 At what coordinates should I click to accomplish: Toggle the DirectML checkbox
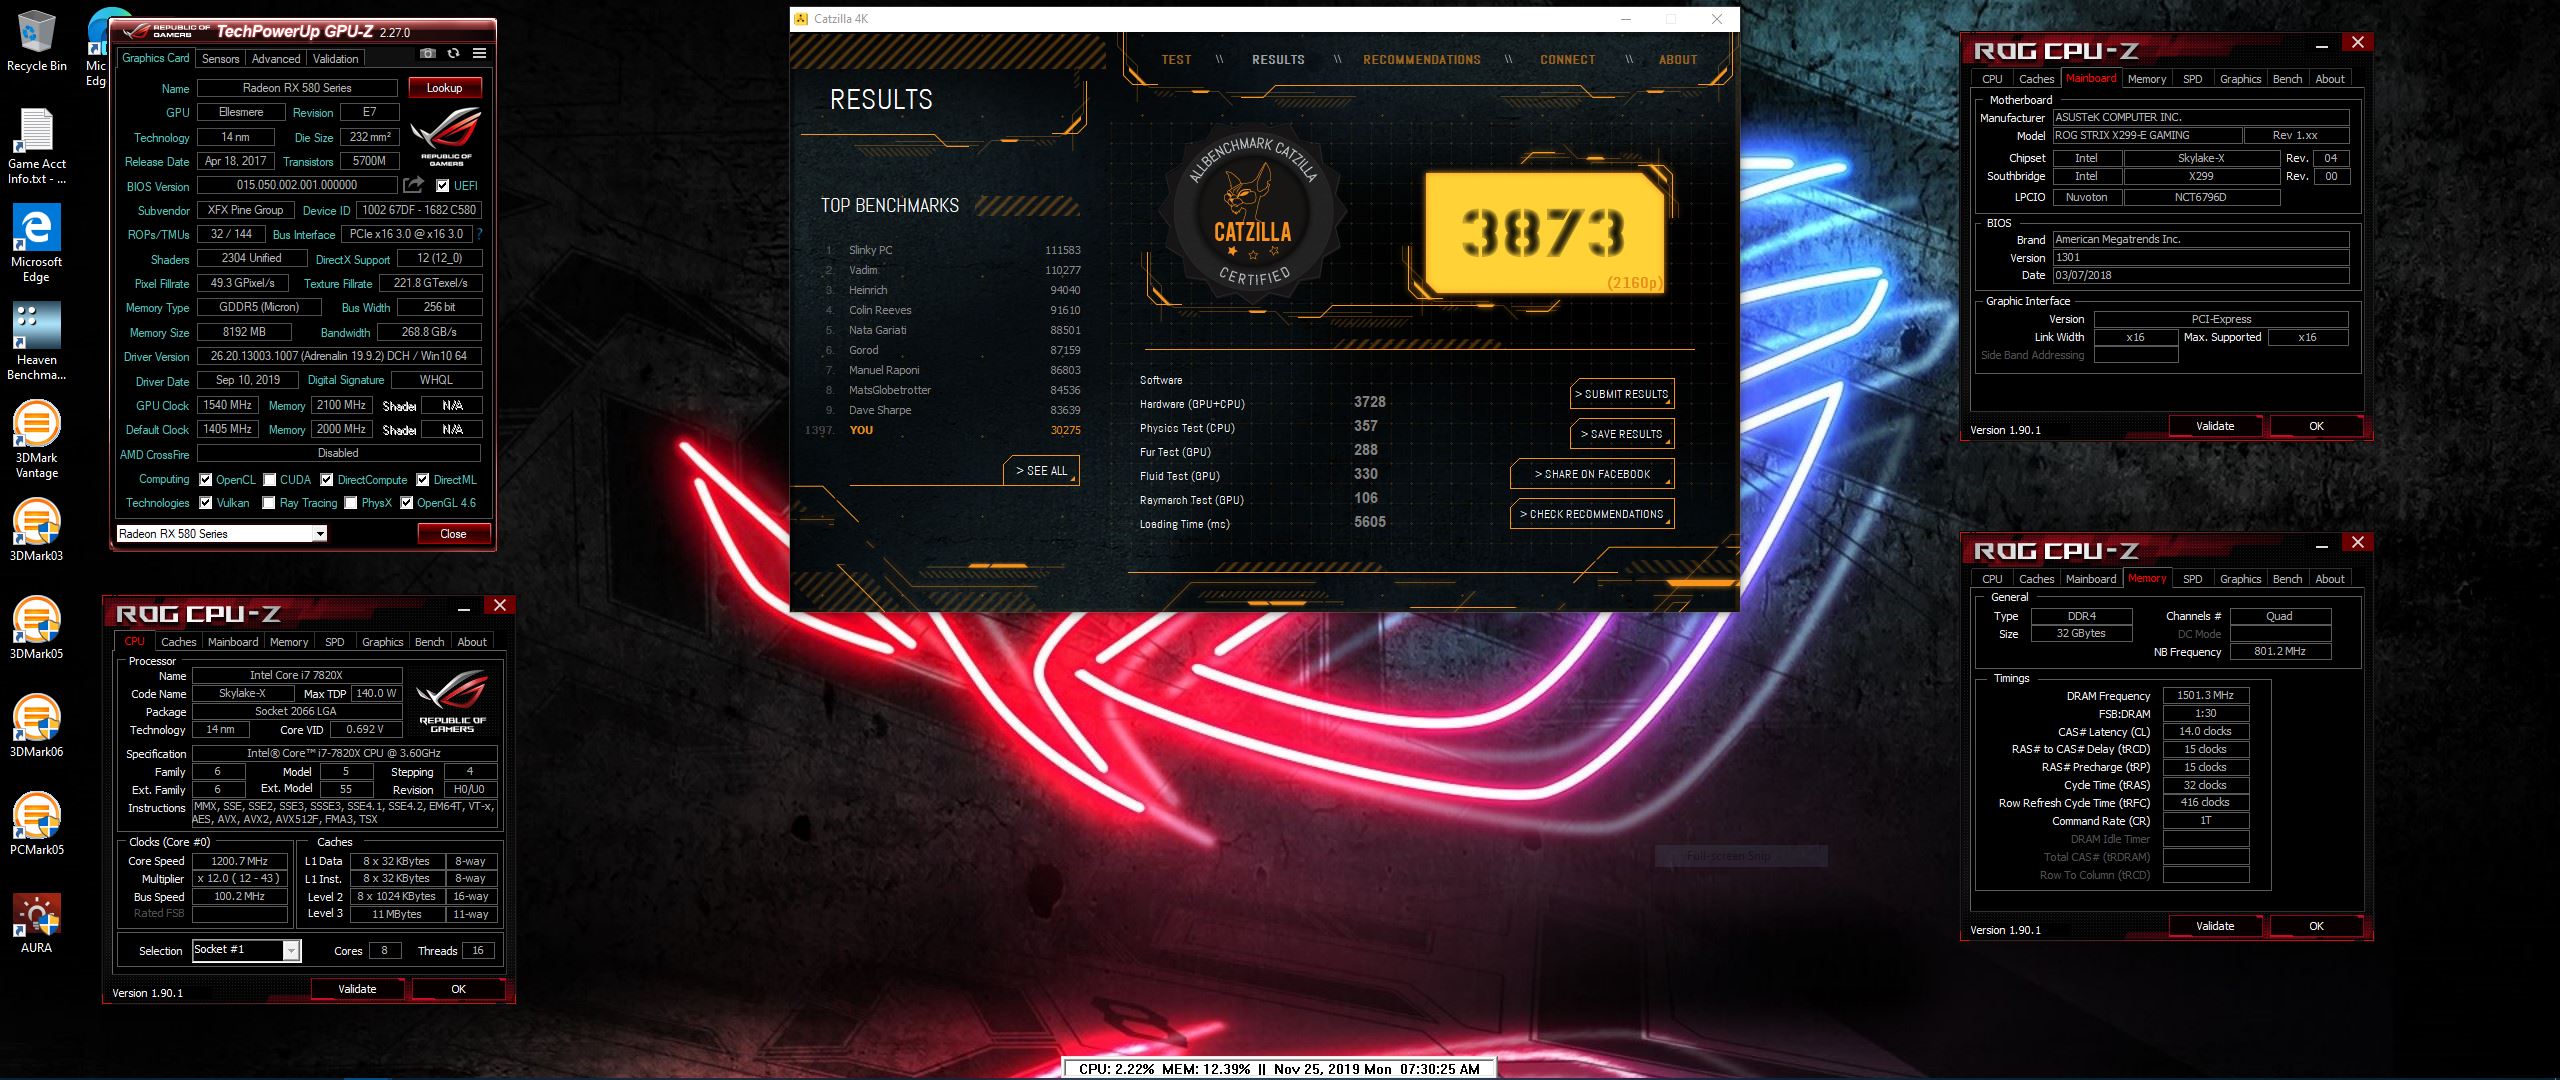tap(423, 480)
